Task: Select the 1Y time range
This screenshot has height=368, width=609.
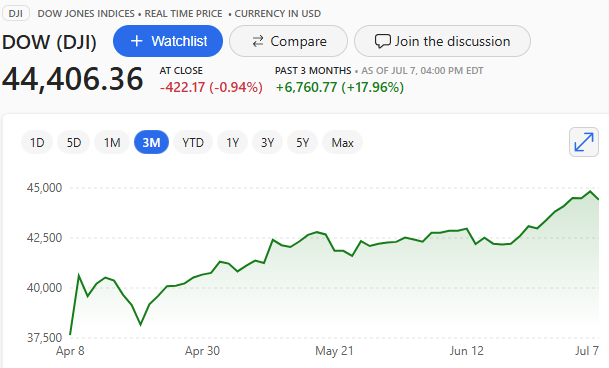Action: (x=232, y=143)
